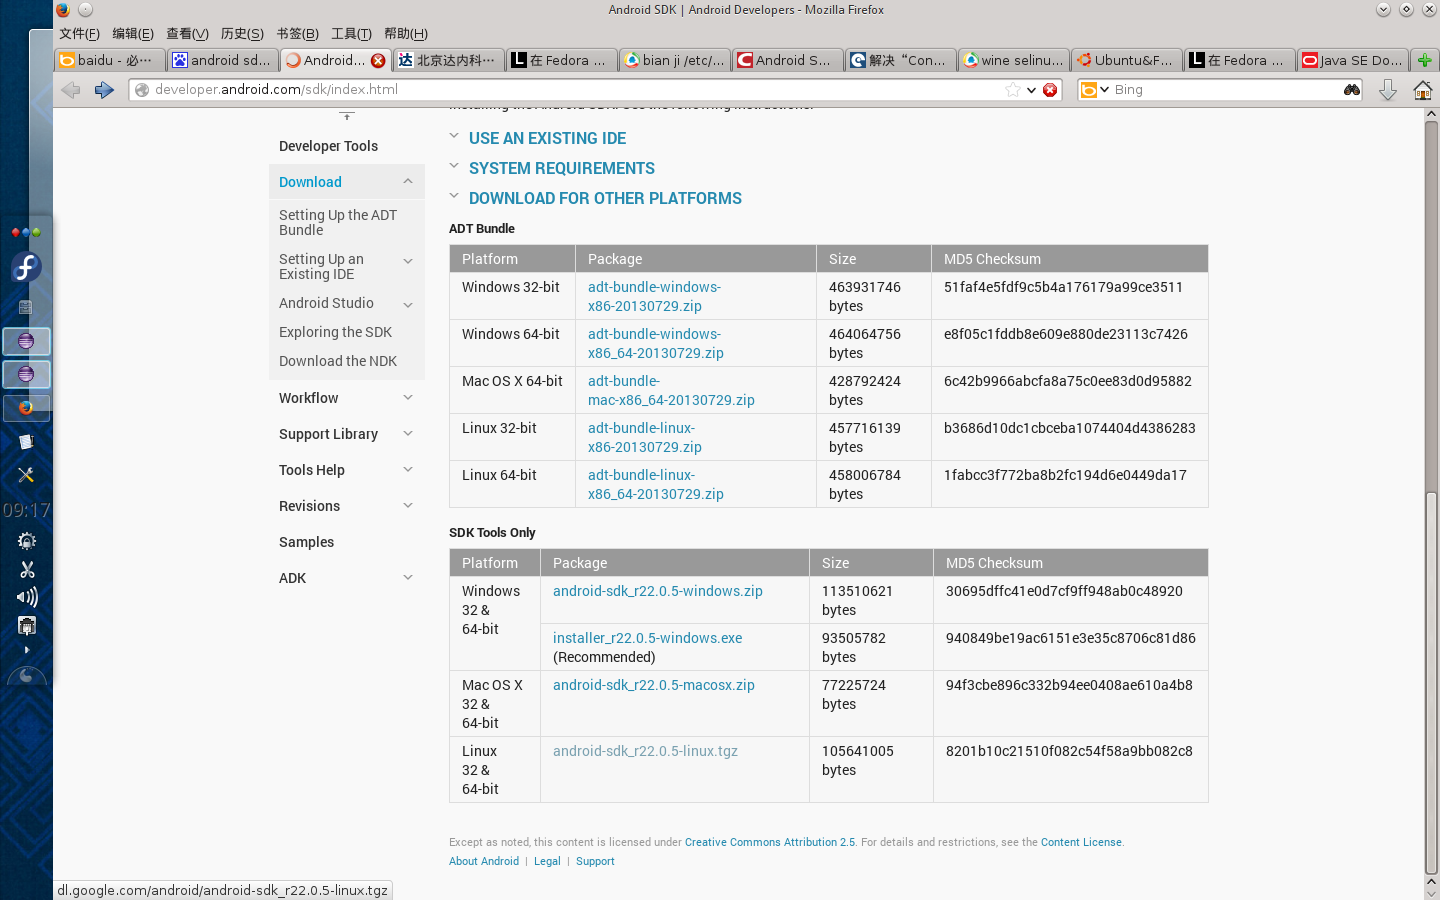Screen dimensions: 1440x900
Task: Collapse the Download sidebar section chevron
Action: (x=408, y=182)
